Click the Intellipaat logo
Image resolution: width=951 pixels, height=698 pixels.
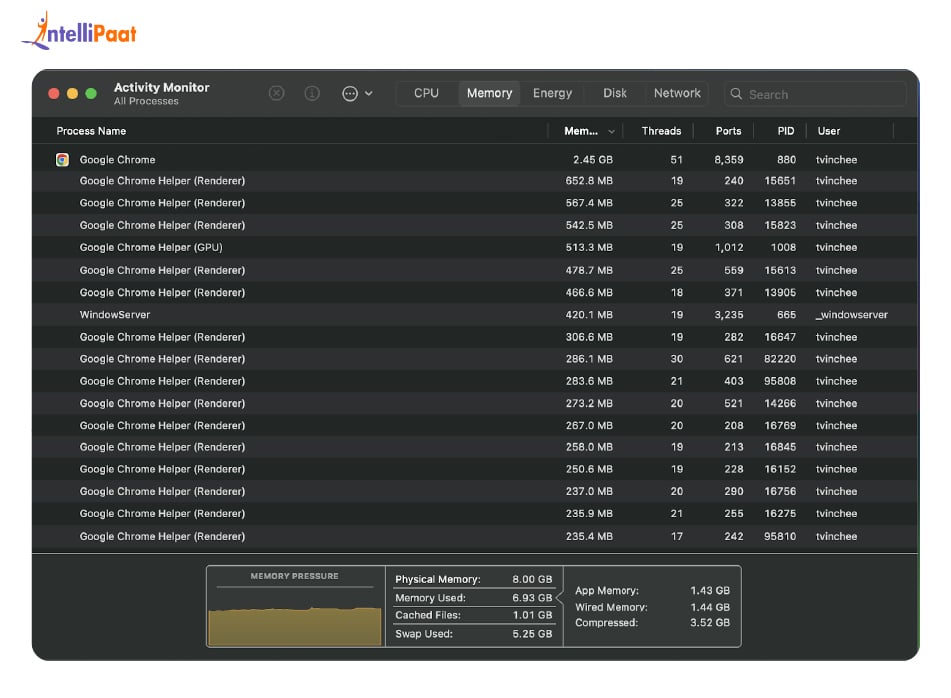(x=79, y=31)
